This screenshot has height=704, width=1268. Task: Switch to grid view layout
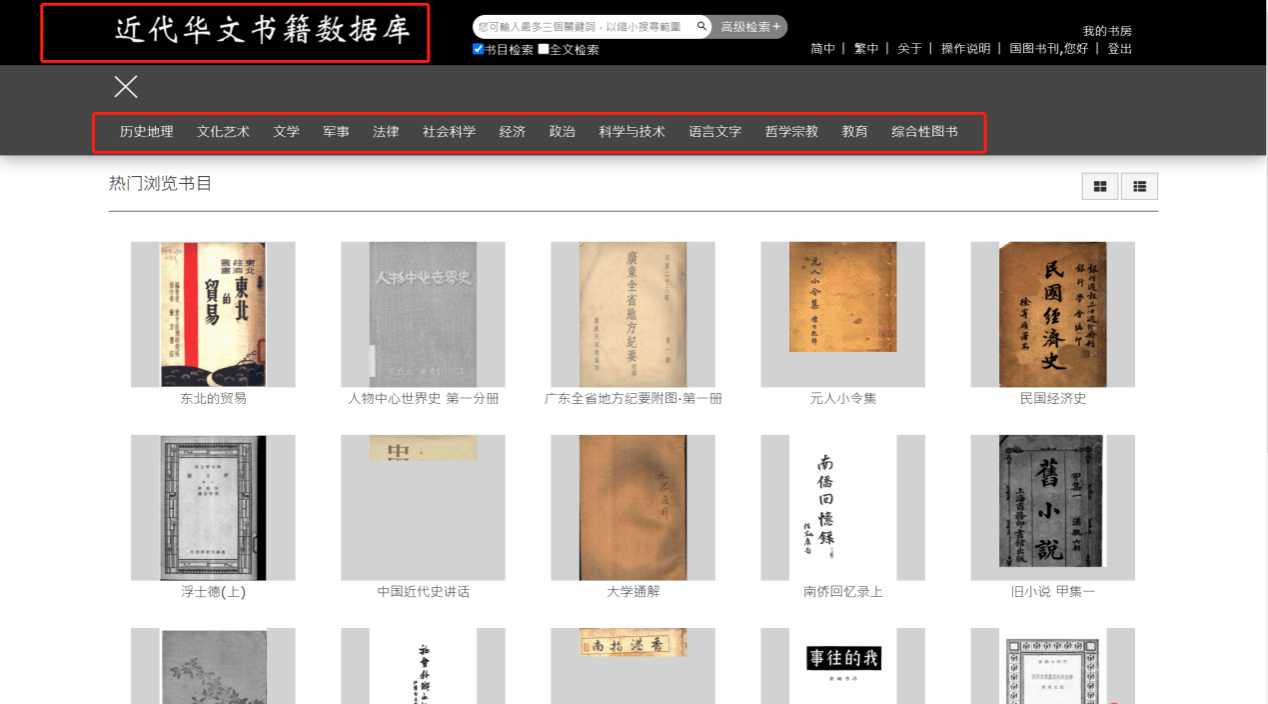1100,186
